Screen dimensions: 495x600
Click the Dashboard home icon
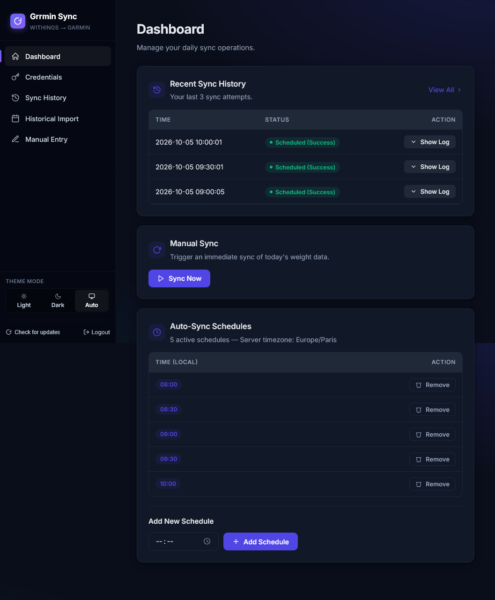pos(15,56)
